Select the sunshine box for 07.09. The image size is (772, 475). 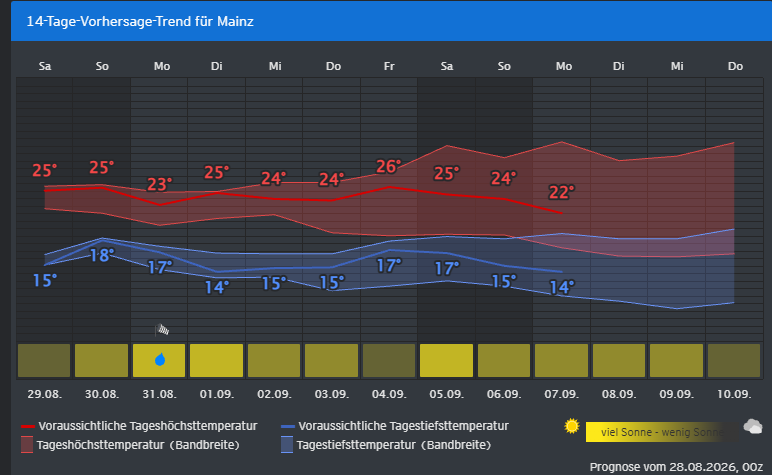point(561,361)
